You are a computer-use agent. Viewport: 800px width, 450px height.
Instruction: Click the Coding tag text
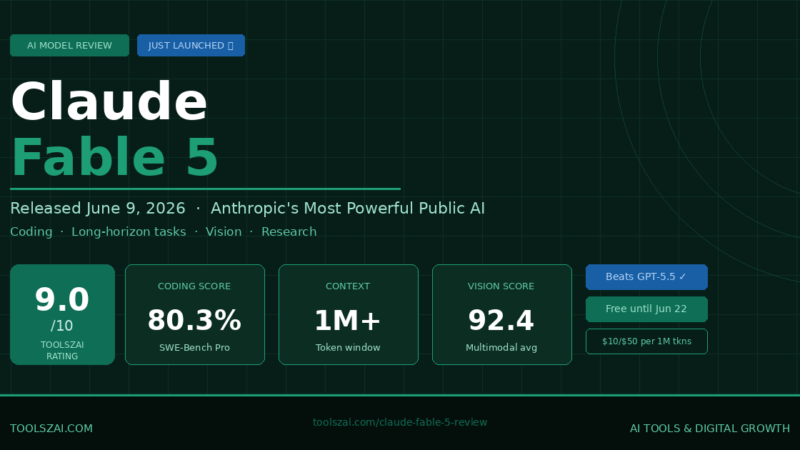(31, 232)
